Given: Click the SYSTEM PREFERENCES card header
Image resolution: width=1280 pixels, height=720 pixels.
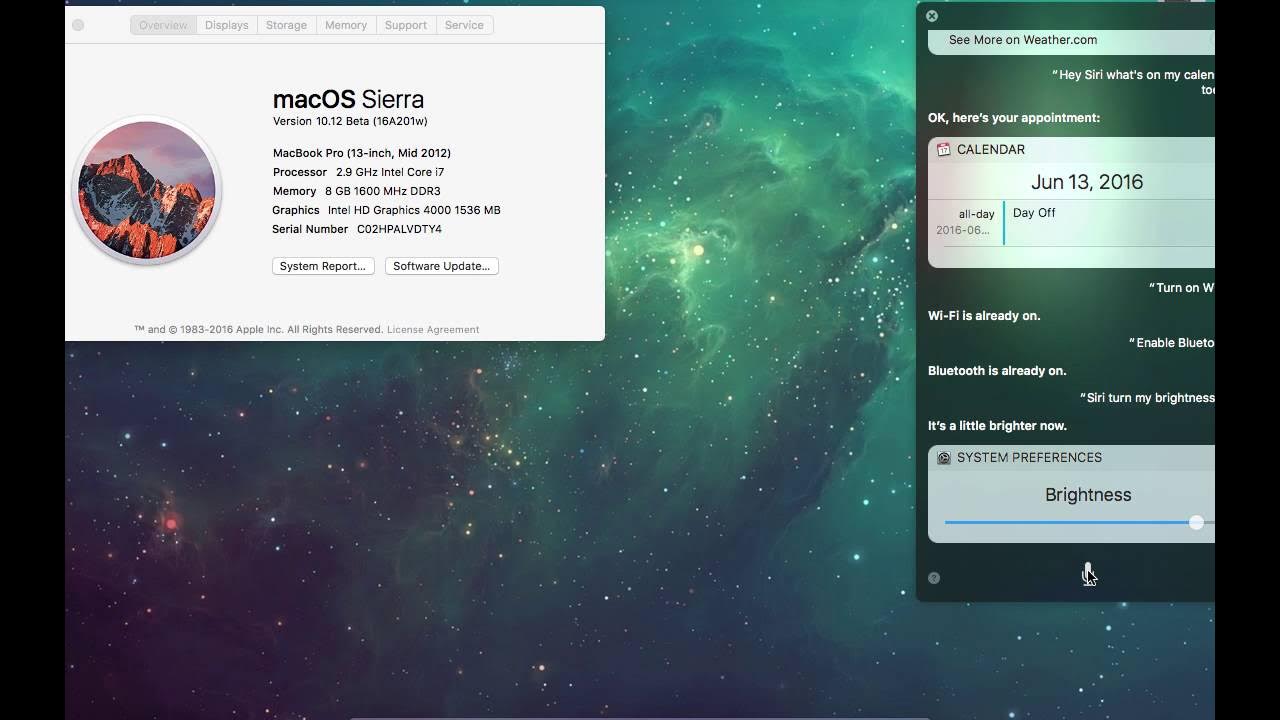Looking at the screenshot, I should (1029, 457).
